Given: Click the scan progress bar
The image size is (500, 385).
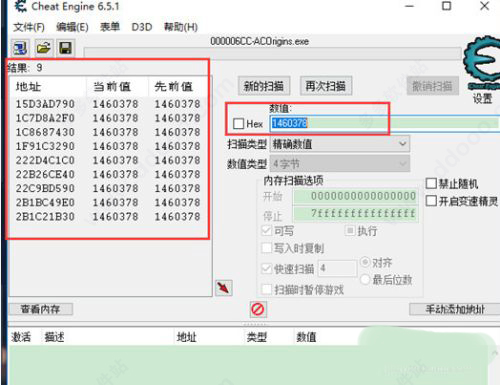Looking at the screenshot, I should 273,53.
